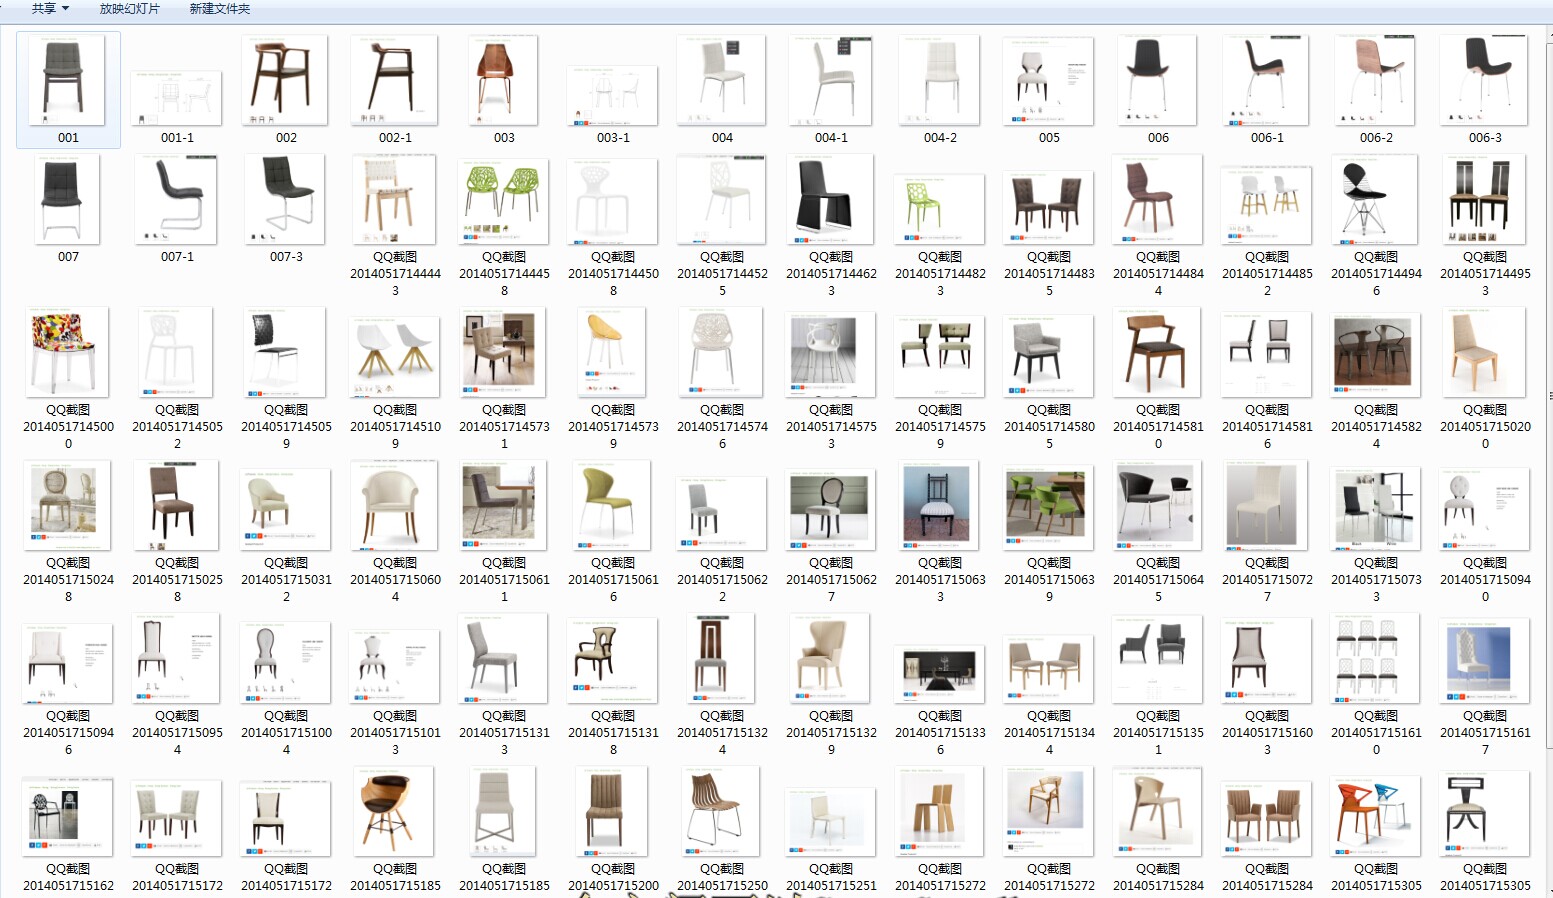Click the 放映幻灯片 button
This screenshot has height=898, width=1553.
coord(129,9)
